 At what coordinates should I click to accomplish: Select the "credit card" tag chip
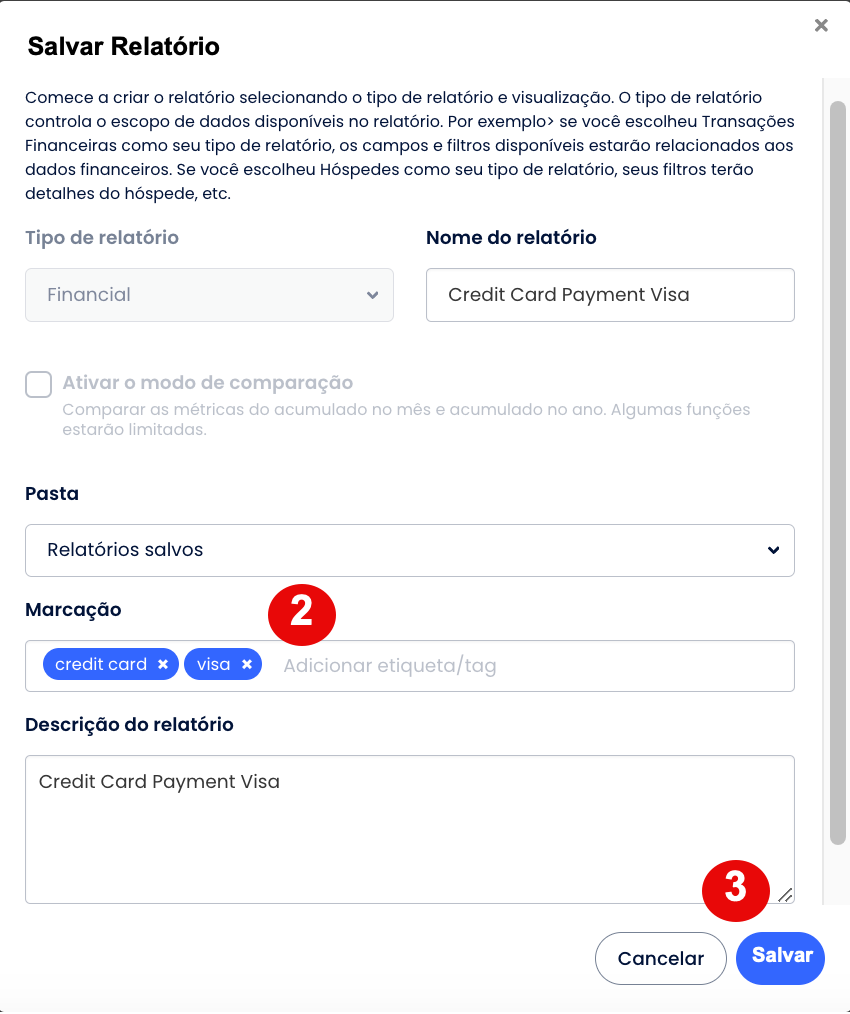tap(100, 665)
